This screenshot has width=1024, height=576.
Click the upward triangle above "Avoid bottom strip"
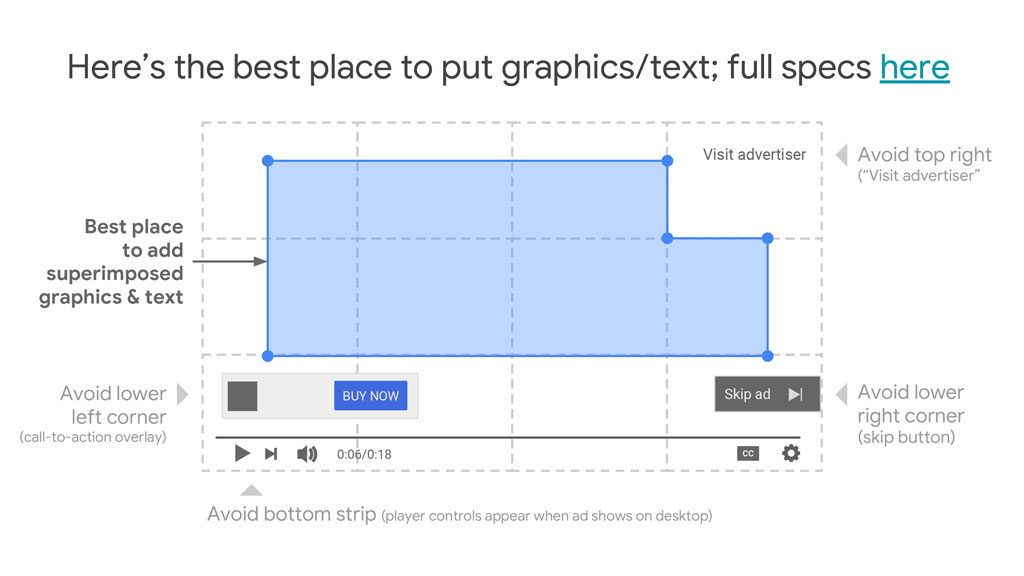tap(252, 490)
